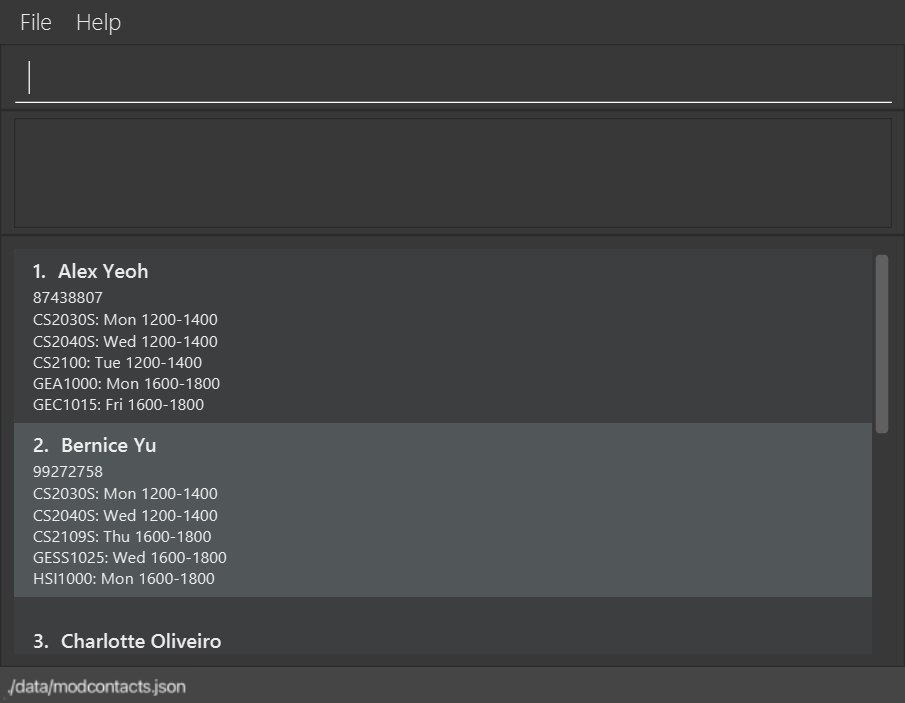Click Alex's CS2030S Mon 1200-1400 entry

(x=125, y=320)
